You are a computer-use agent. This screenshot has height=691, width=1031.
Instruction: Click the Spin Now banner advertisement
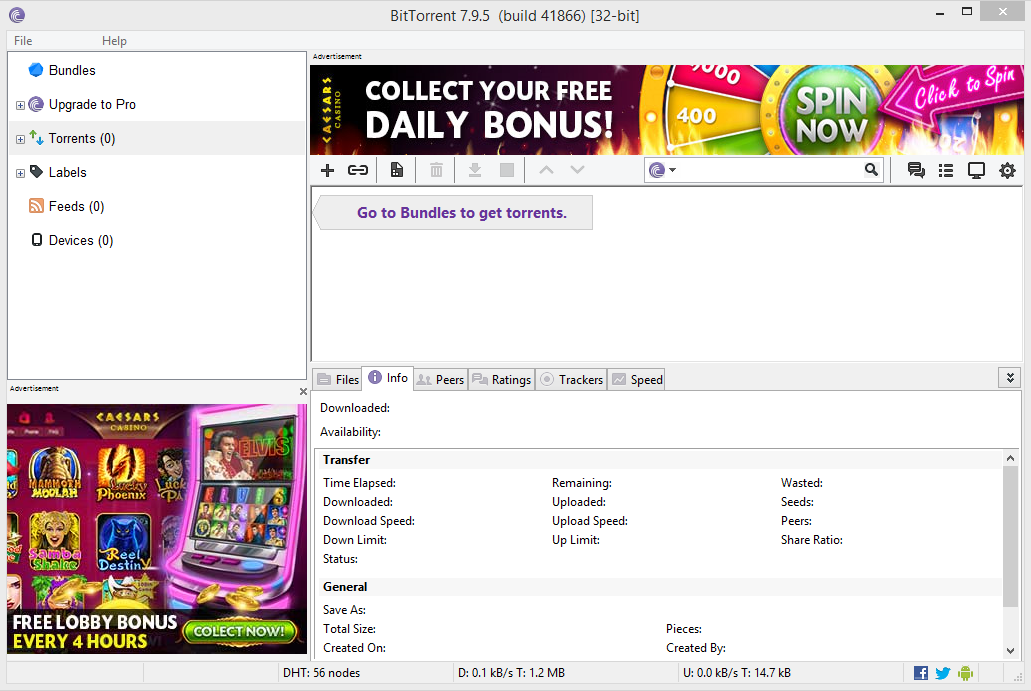click(x=667, y=110)
